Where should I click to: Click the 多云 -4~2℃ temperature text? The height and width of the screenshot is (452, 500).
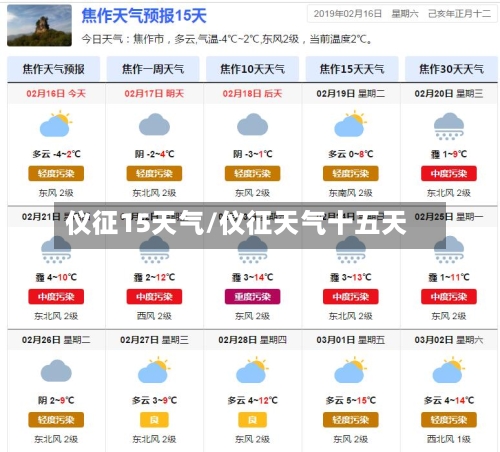tap(56, 154)
